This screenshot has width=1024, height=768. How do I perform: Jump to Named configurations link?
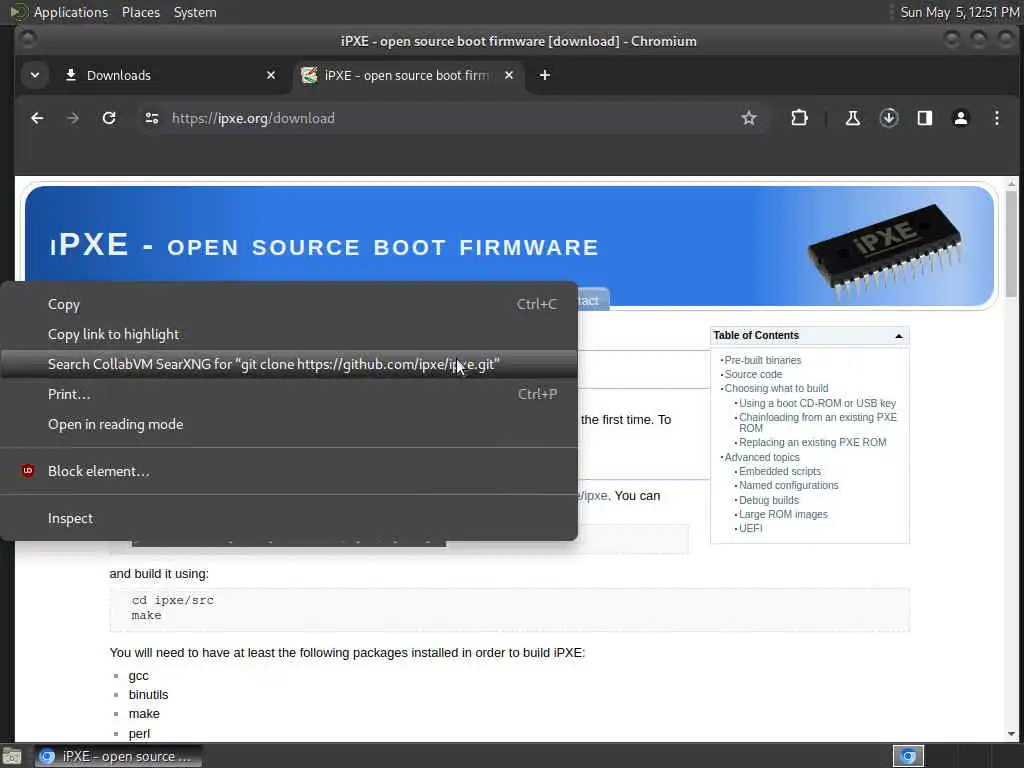(x=788, y=486)
